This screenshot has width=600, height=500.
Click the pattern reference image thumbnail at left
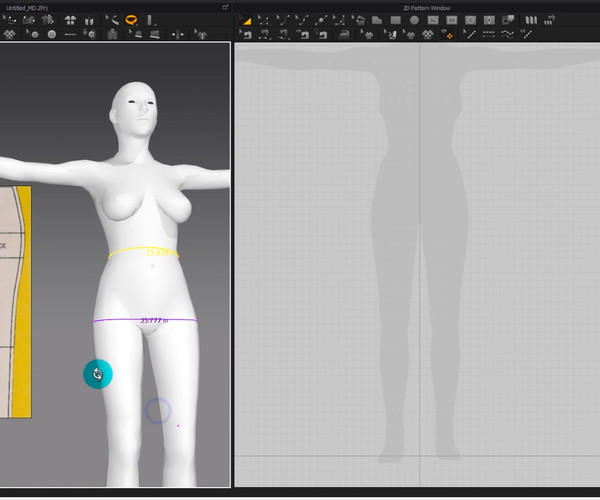pyautogui.click(x=15, y=302)
